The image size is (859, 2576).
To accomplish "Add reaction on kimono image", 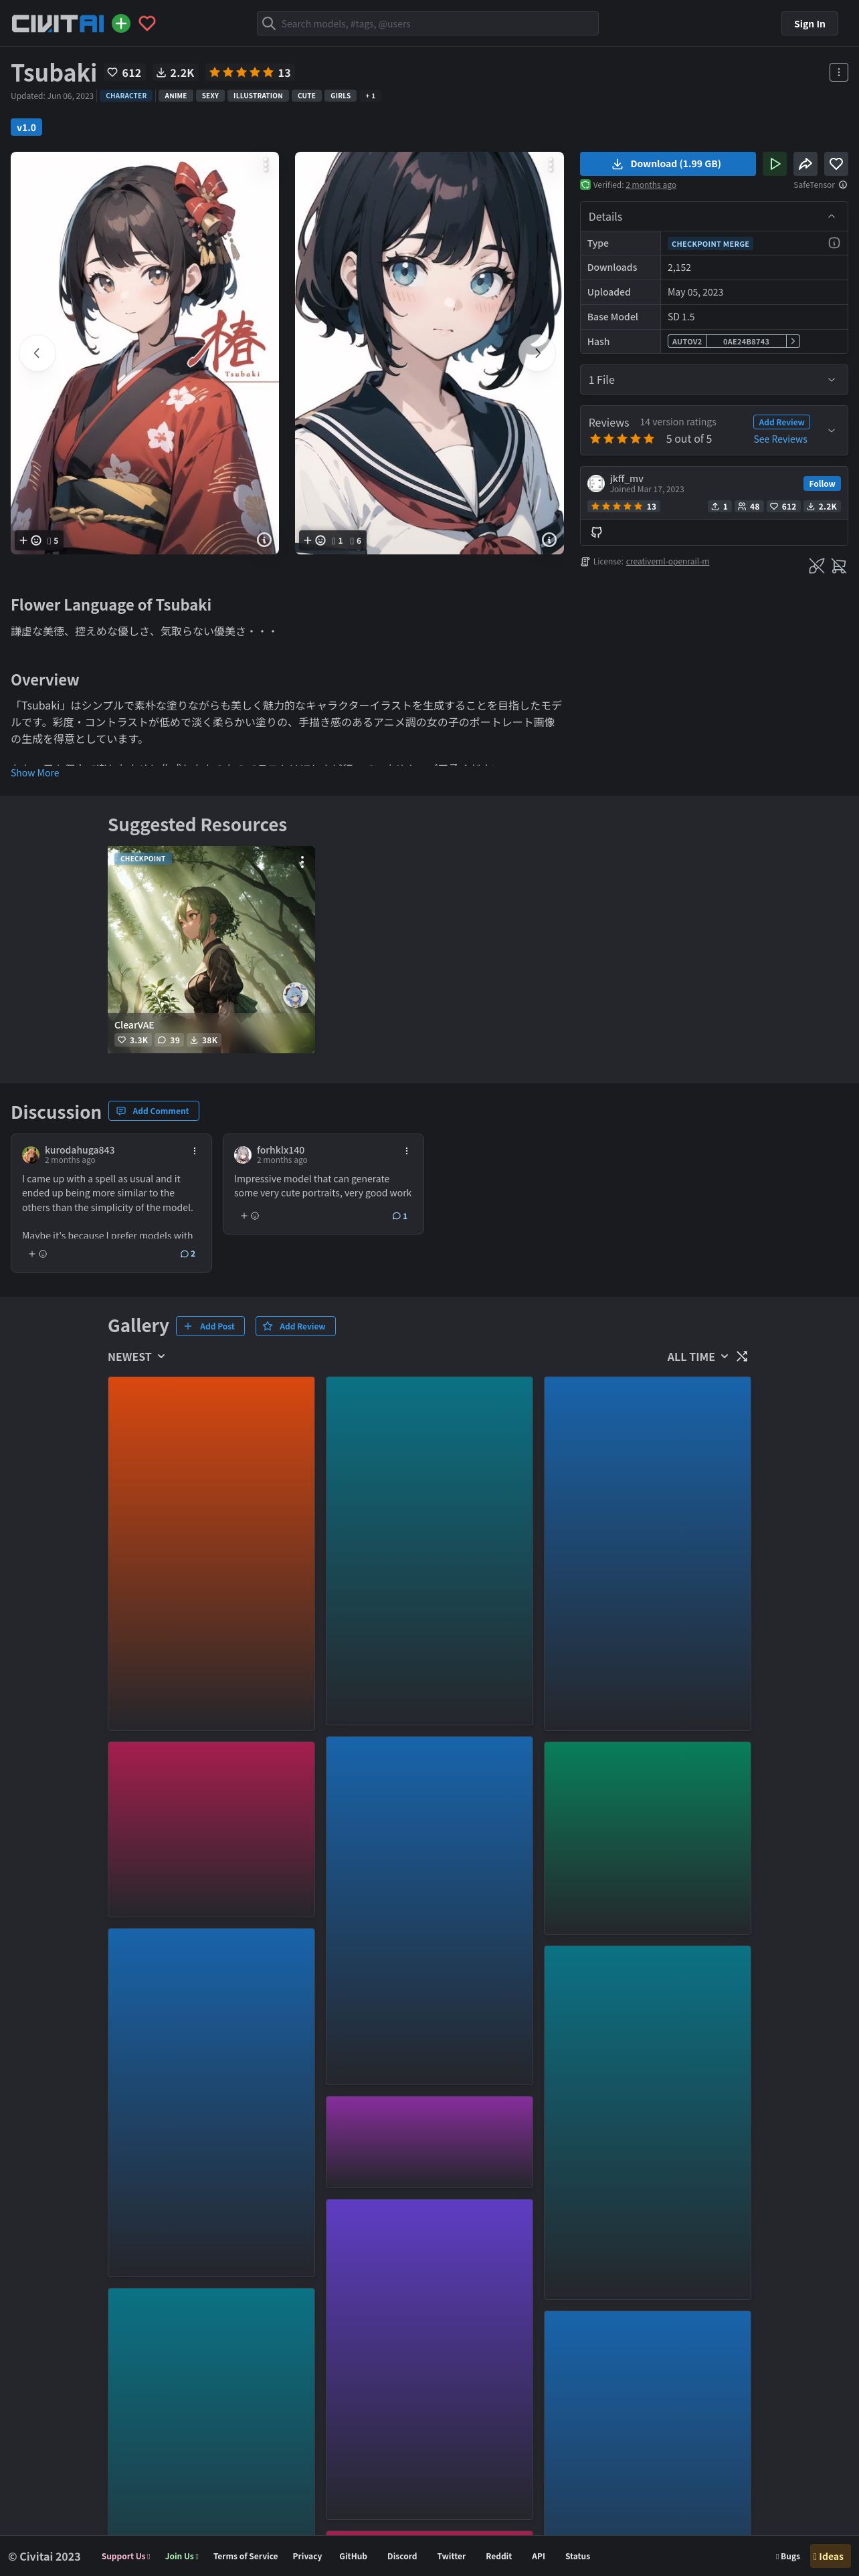I will (30, 540).
